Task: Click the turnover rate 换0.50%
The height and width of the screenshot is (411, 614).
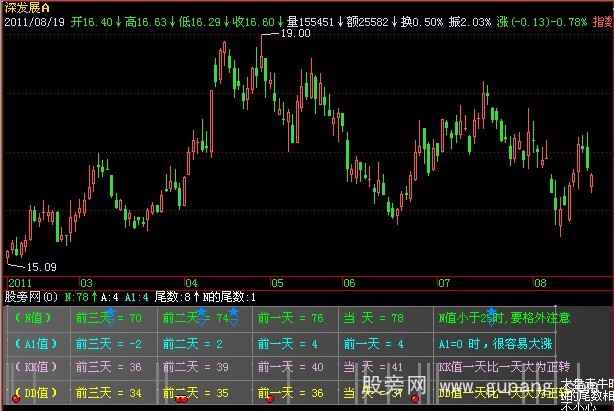Action: [421, 22]
